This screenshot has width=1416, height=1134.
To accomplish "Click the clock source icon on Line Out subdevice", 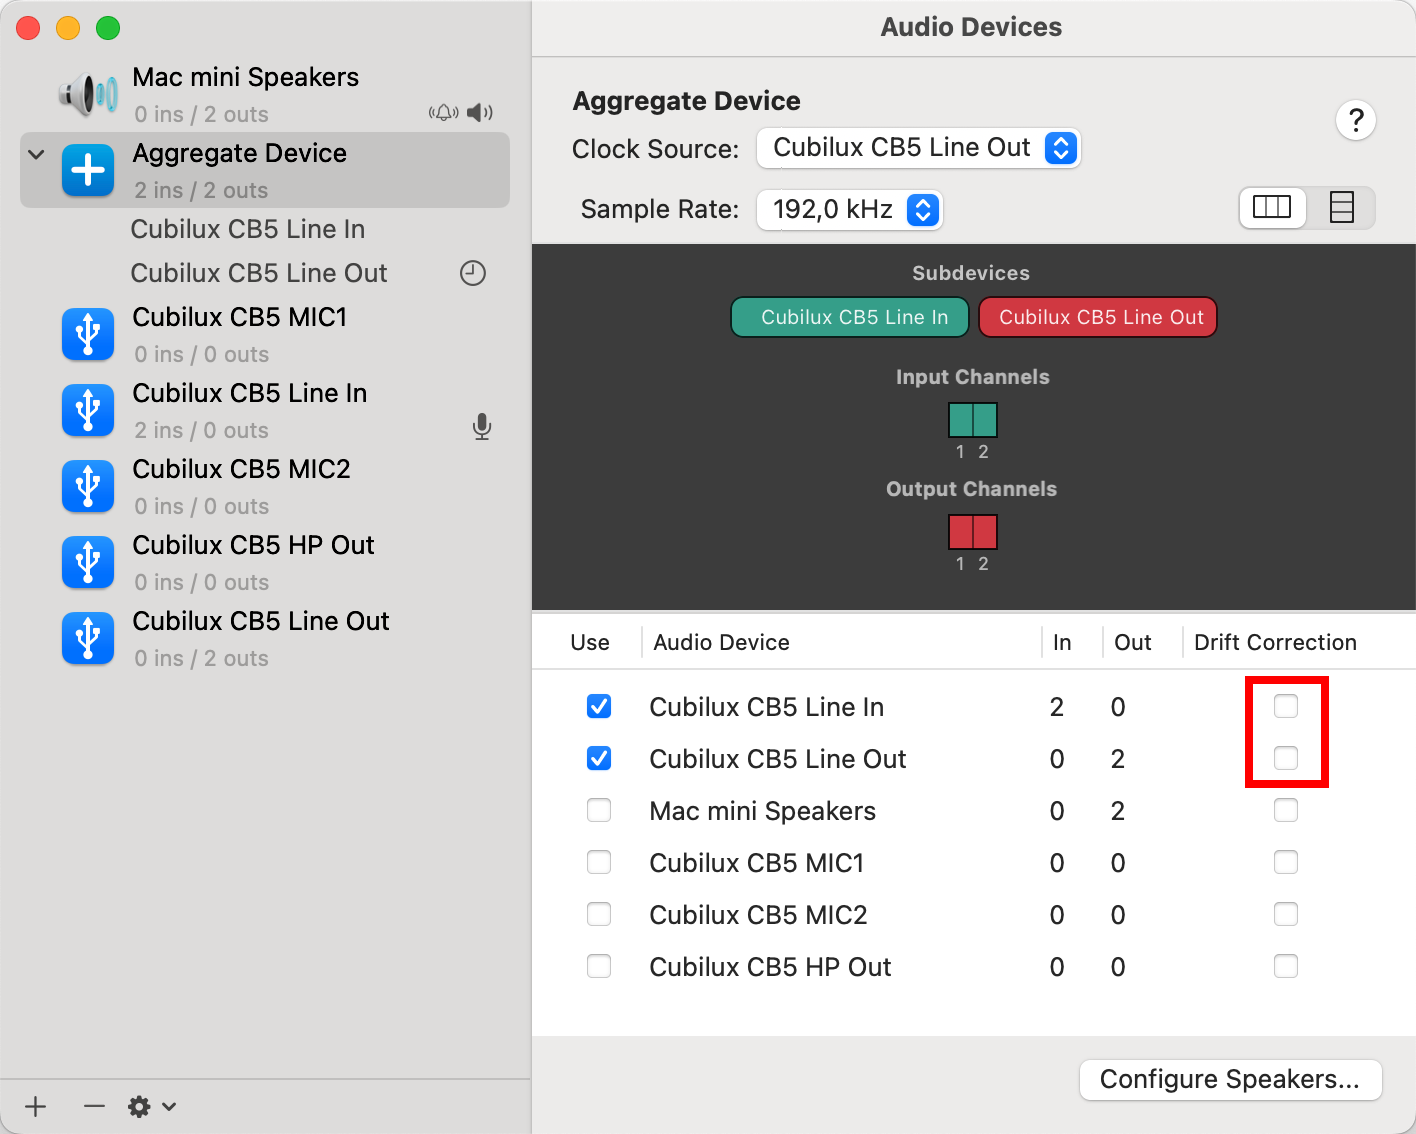I will point(473,273).
